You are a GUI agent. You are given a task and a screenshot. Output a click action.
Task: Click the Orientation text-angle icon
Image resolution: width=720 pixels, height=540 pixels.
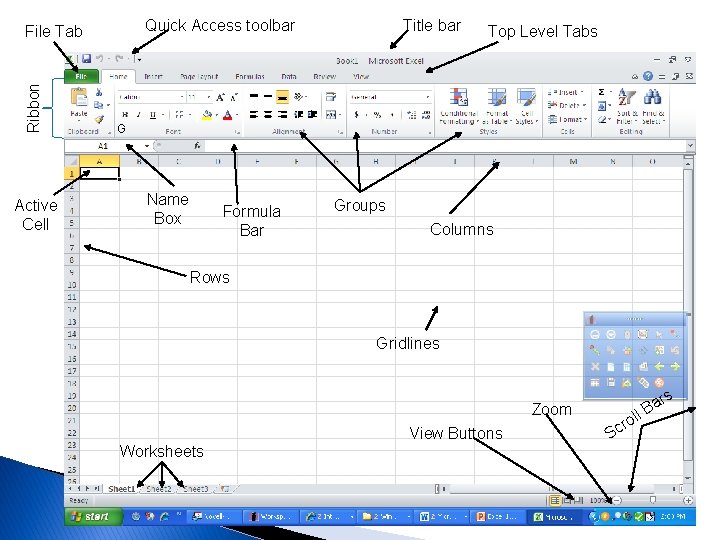[299, 96]
